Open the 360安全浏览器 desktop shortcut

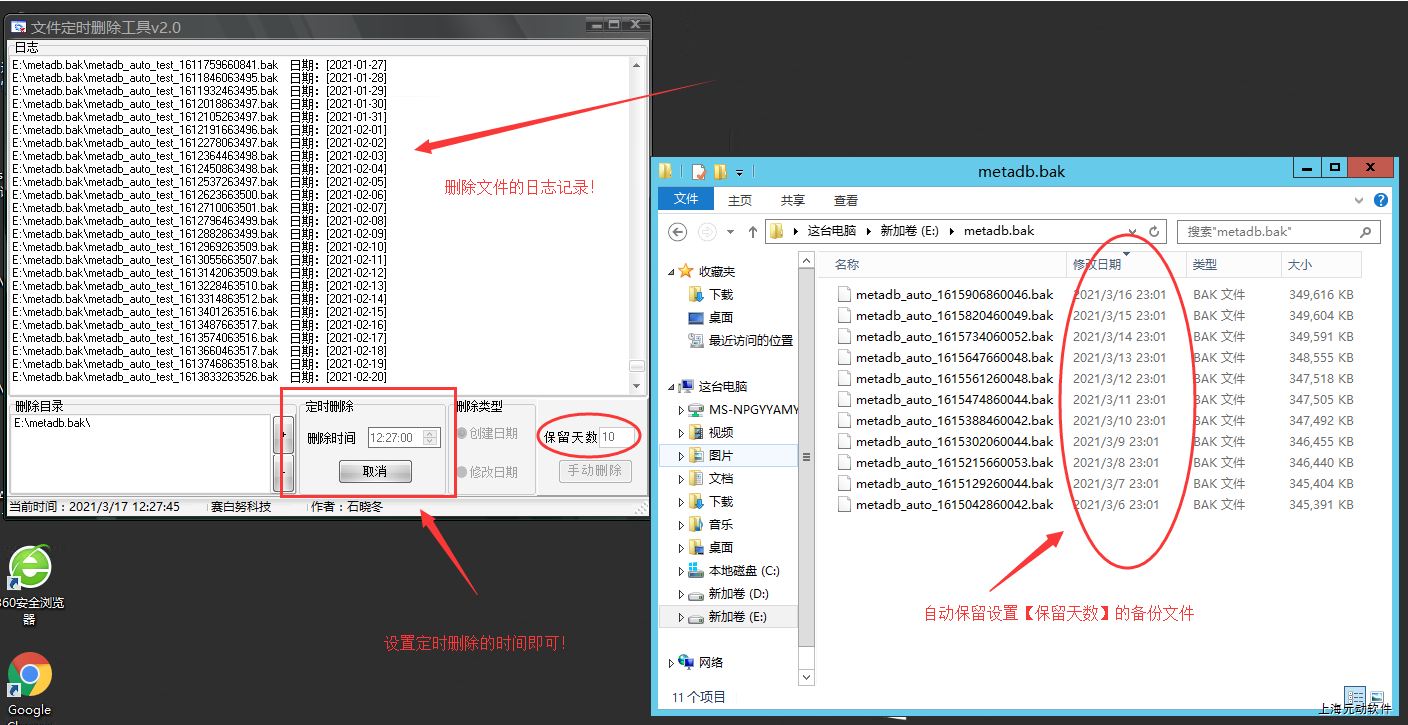(x=30, y=570)
